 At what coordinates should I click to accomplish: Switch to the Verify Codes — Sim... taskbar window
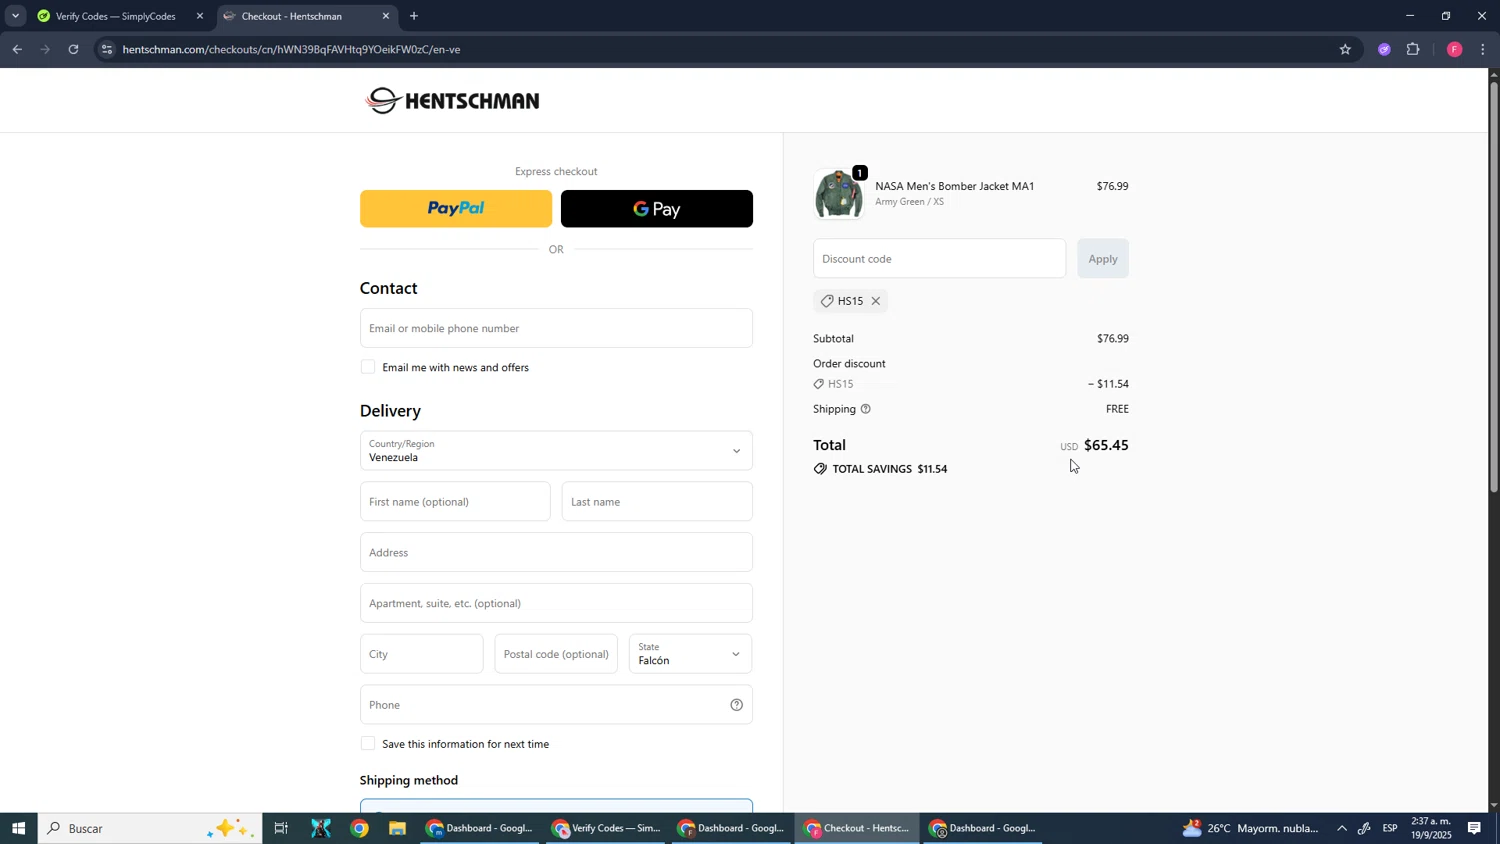(607, 828)
